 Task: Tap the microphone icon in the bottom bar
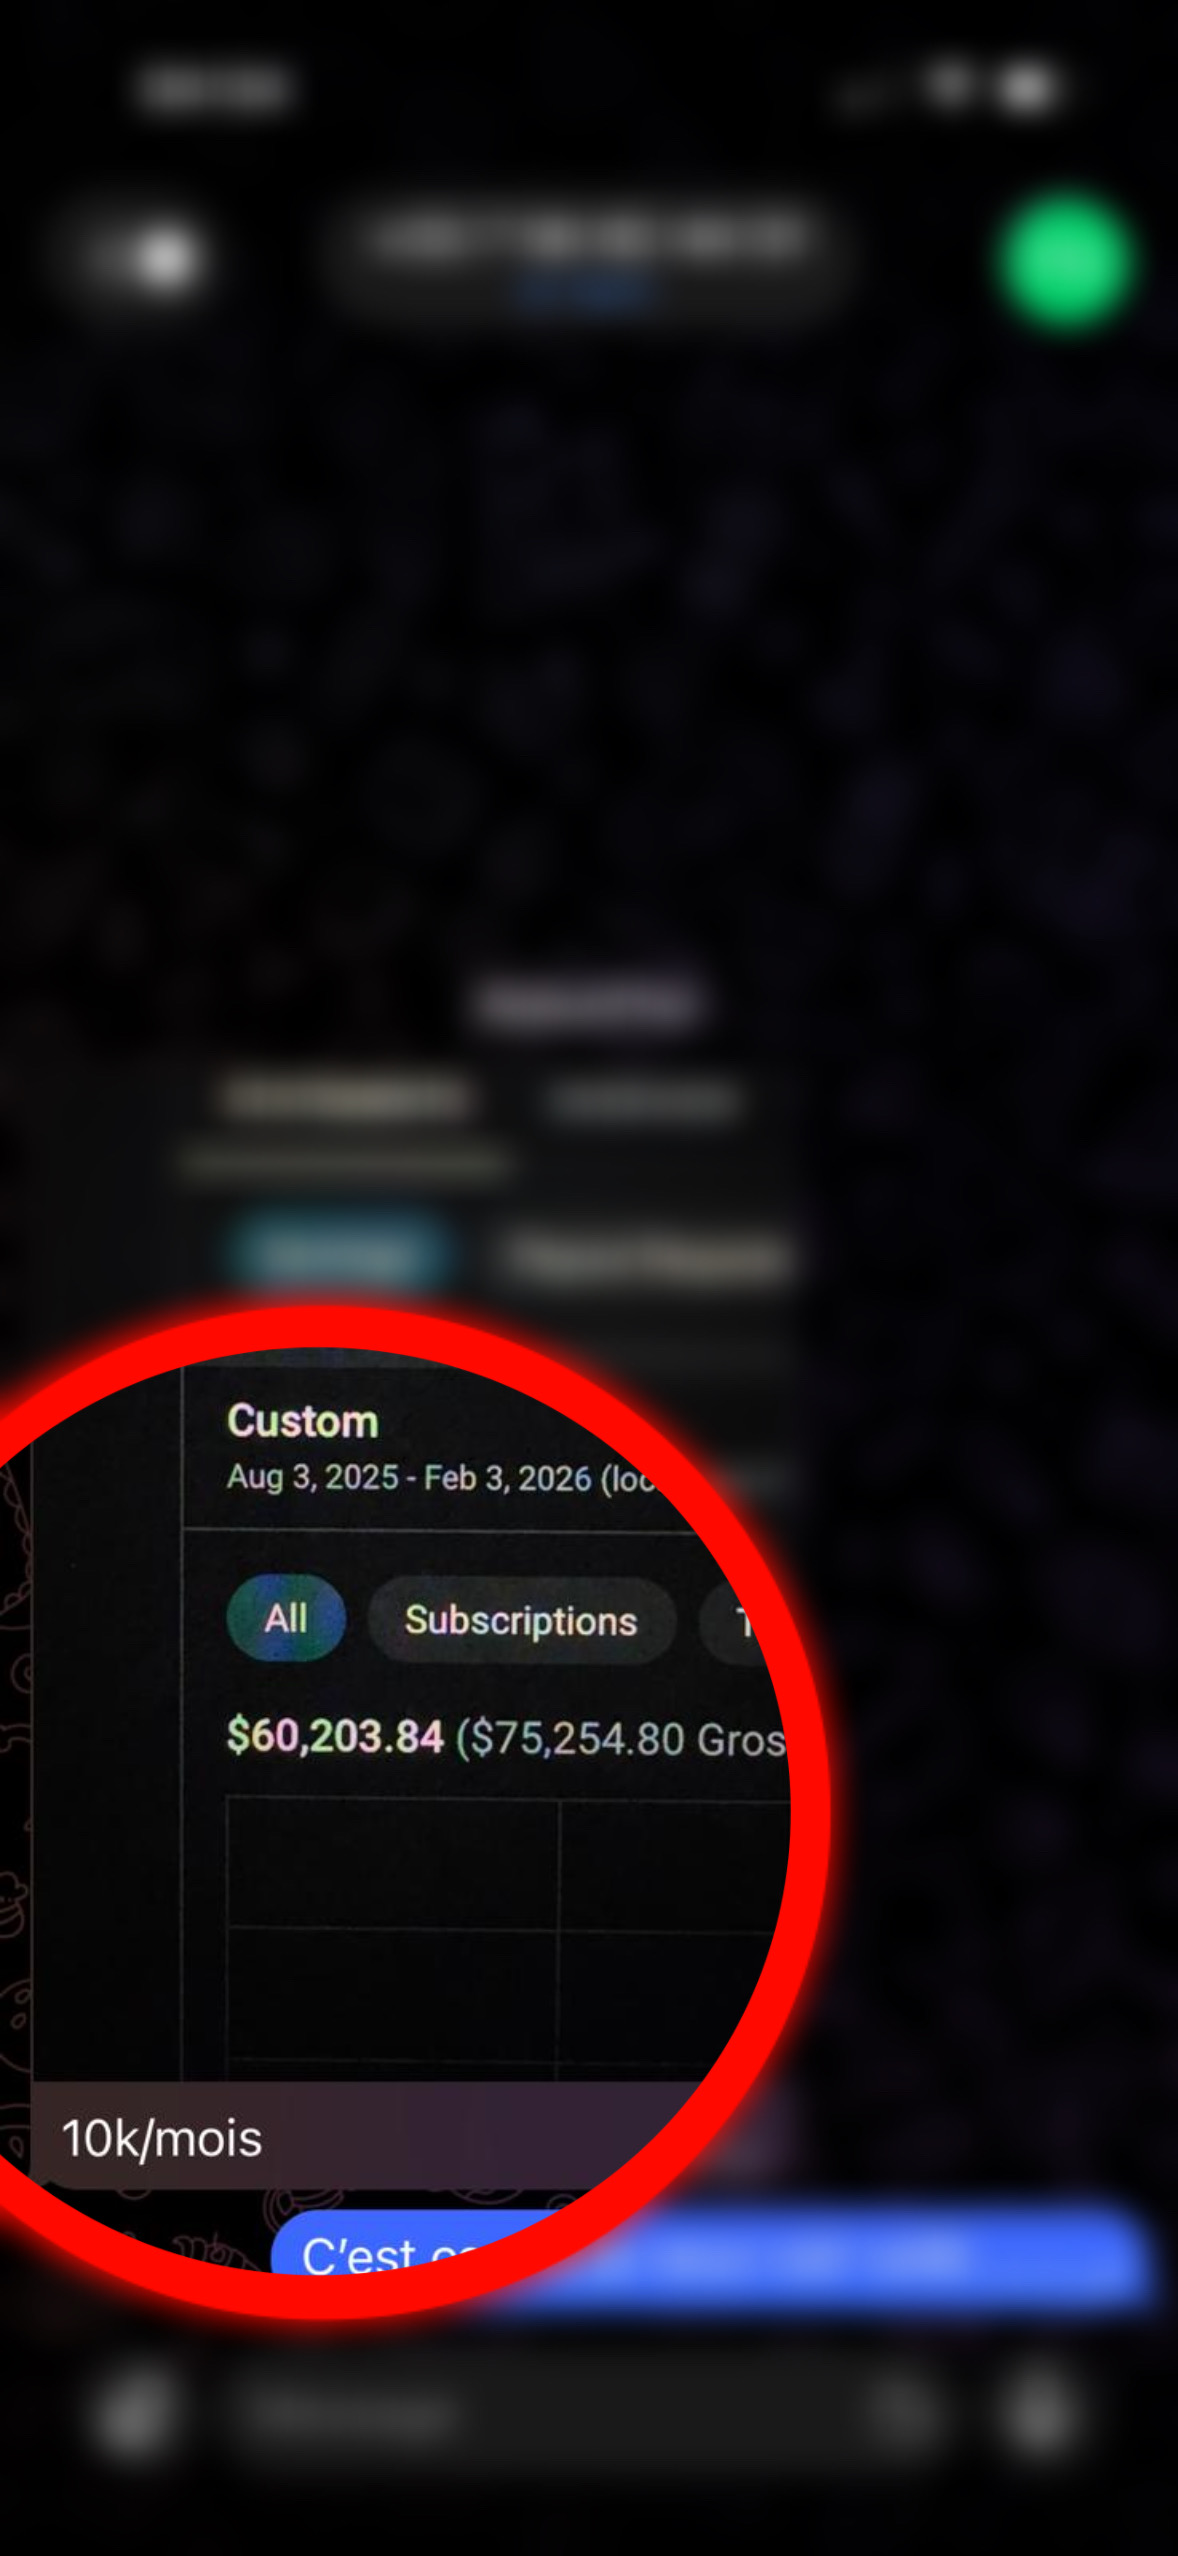click(x=1040, y=2416)
